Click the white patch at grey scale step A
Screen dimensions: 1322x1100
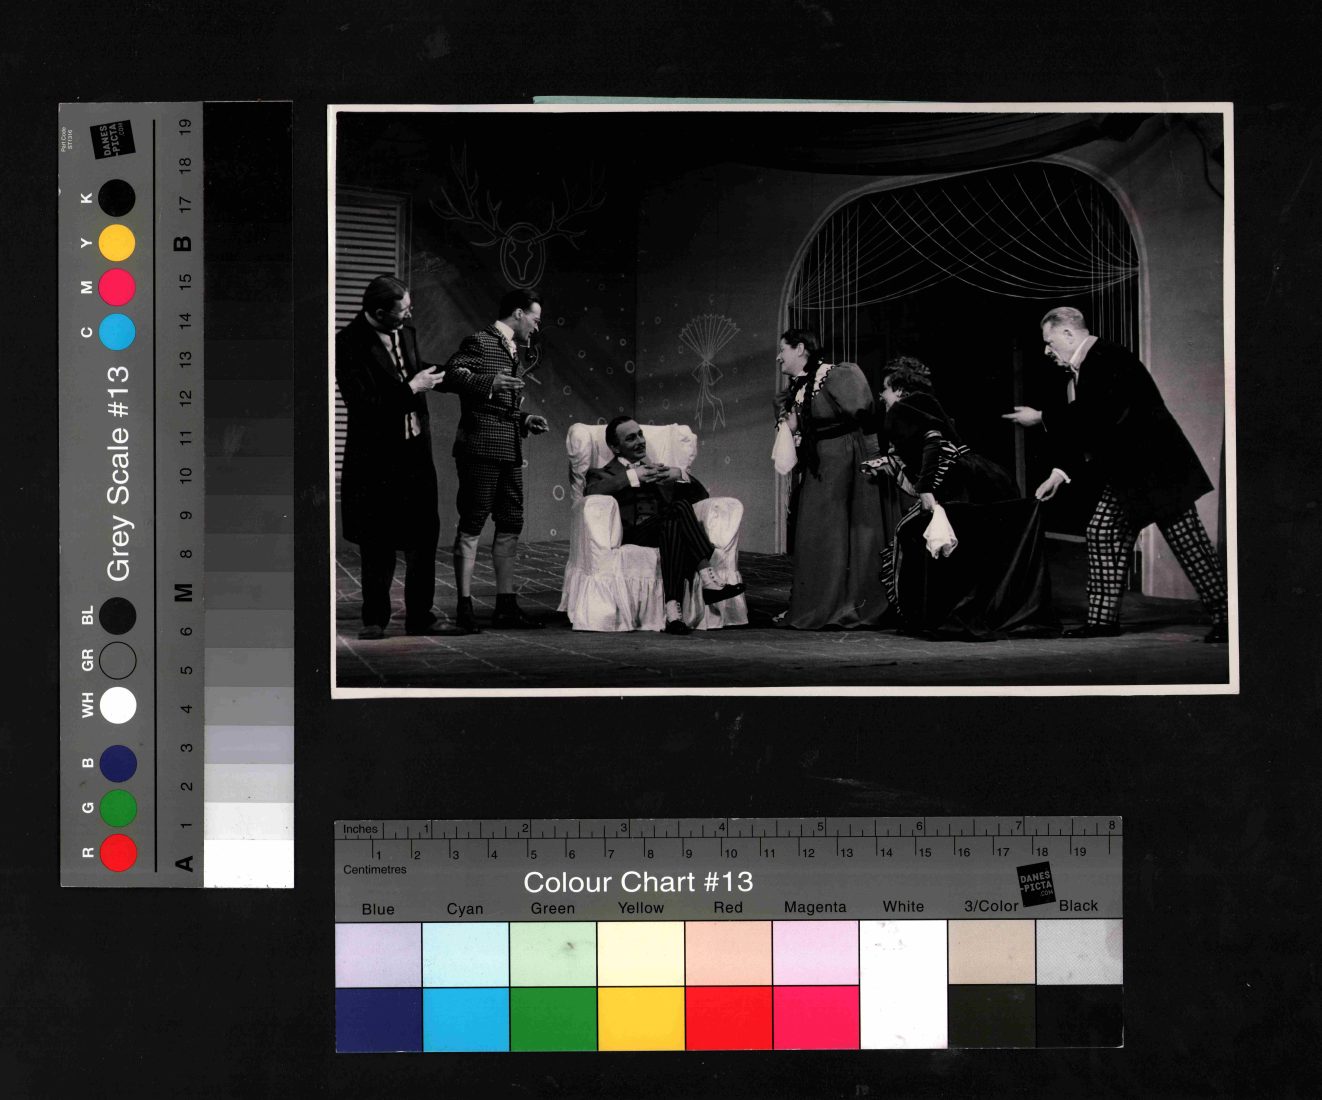pos(248,863)
